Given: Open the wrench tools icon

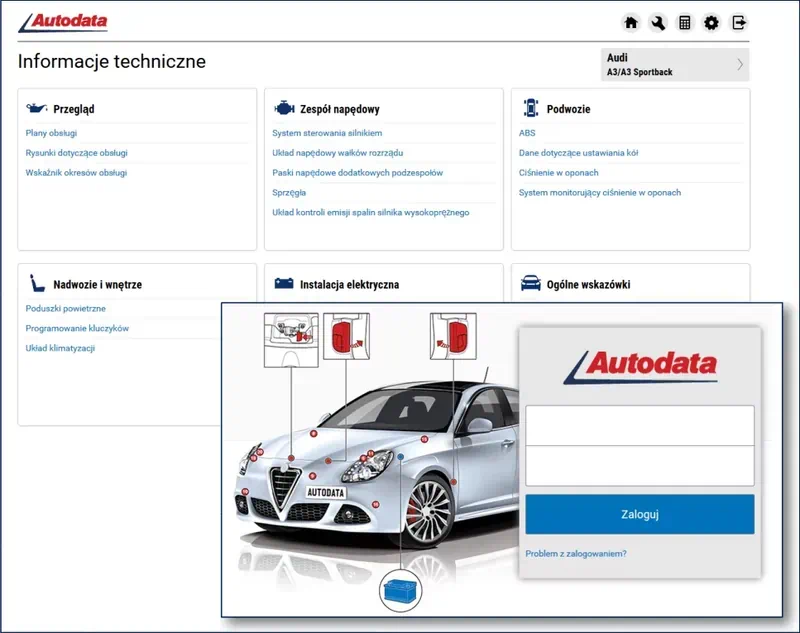Looking at the screenshot, I should click(x=658, y=23).
